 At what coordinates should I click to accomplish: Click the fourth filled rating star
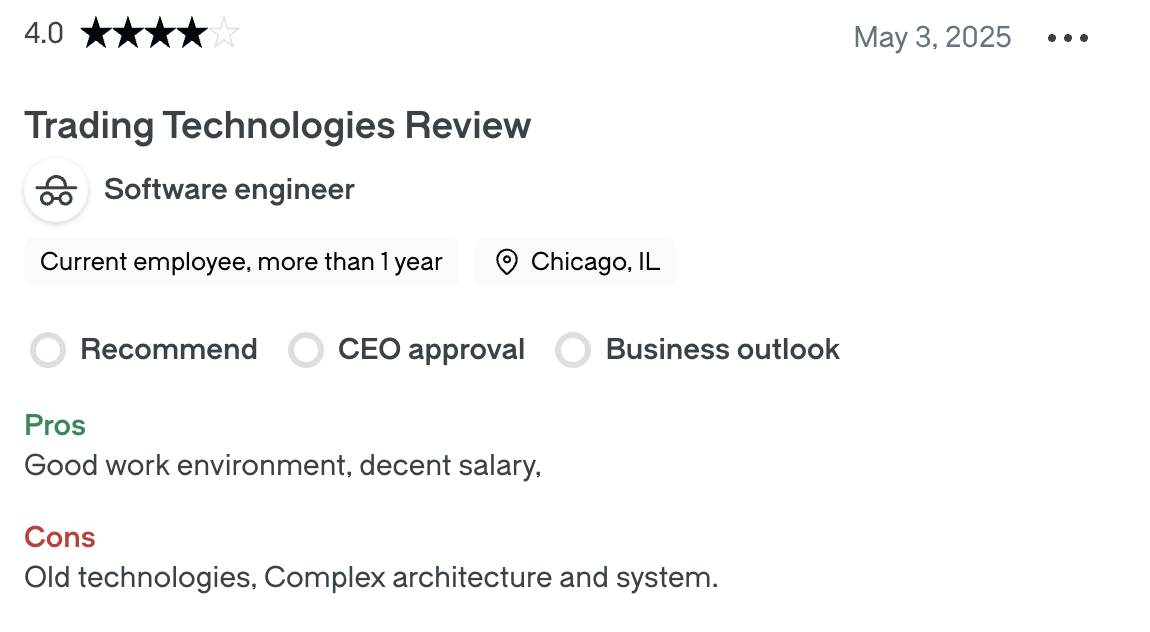click(x=192, y=35)
